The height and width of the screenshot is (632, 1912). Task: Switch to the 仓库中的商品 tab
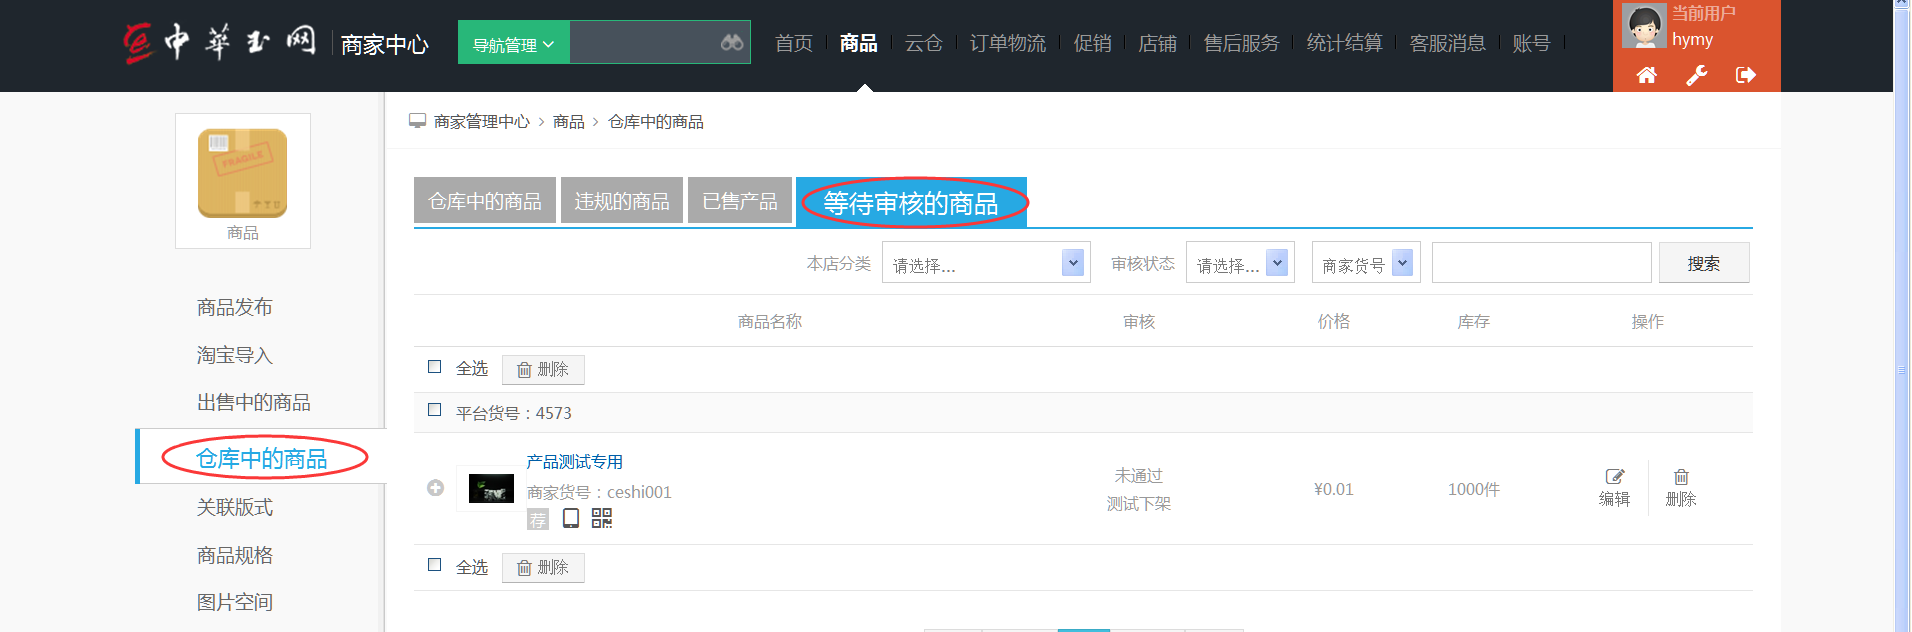[x=485, y=200]
